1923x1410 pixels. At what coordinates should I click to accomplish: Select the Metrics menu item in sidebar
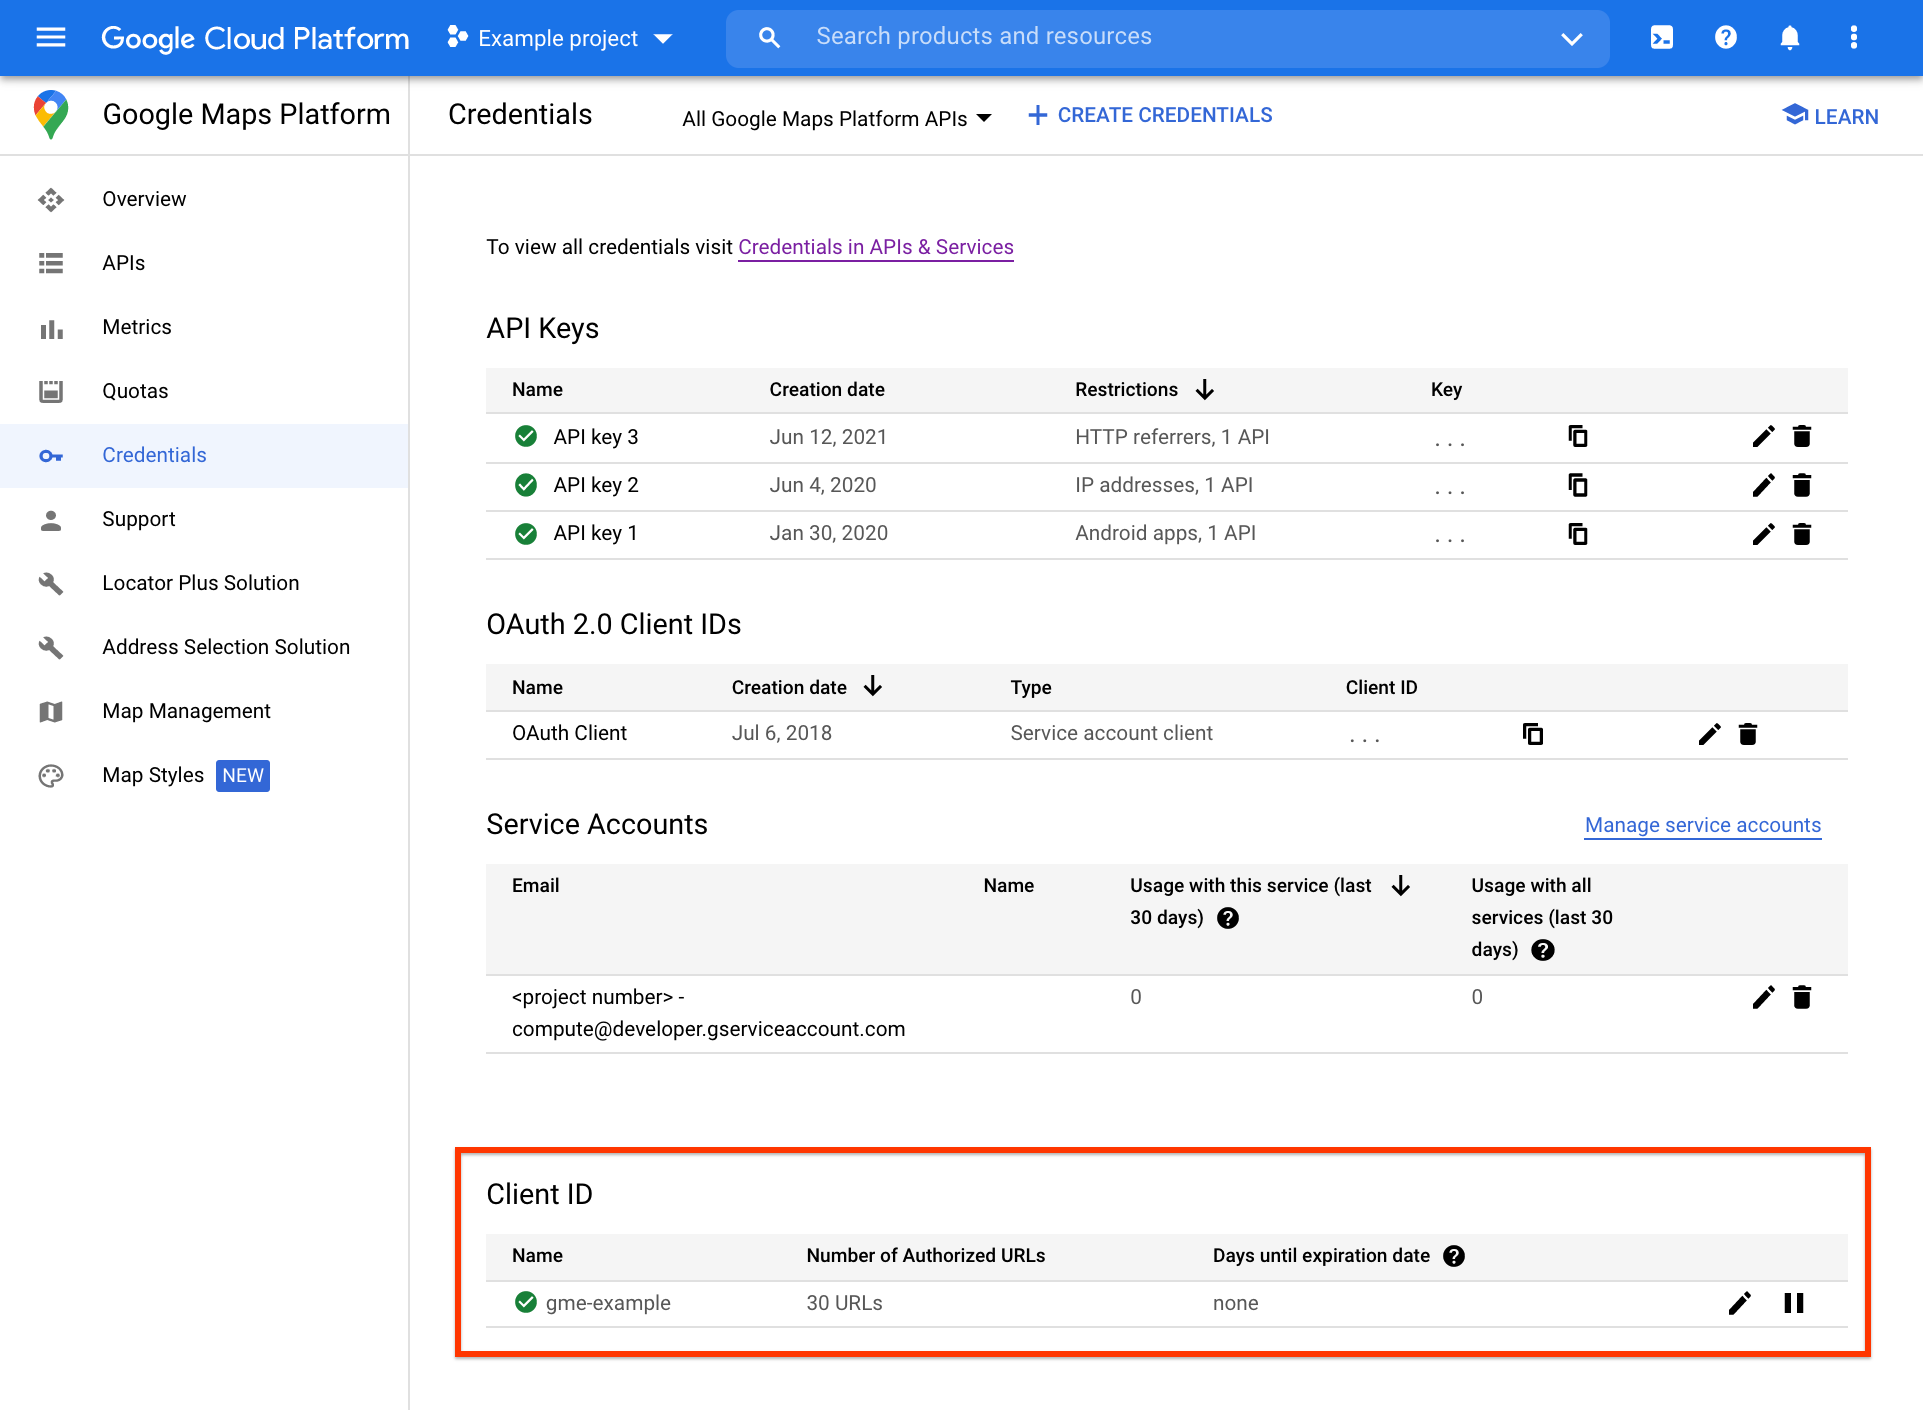[136, 327]
